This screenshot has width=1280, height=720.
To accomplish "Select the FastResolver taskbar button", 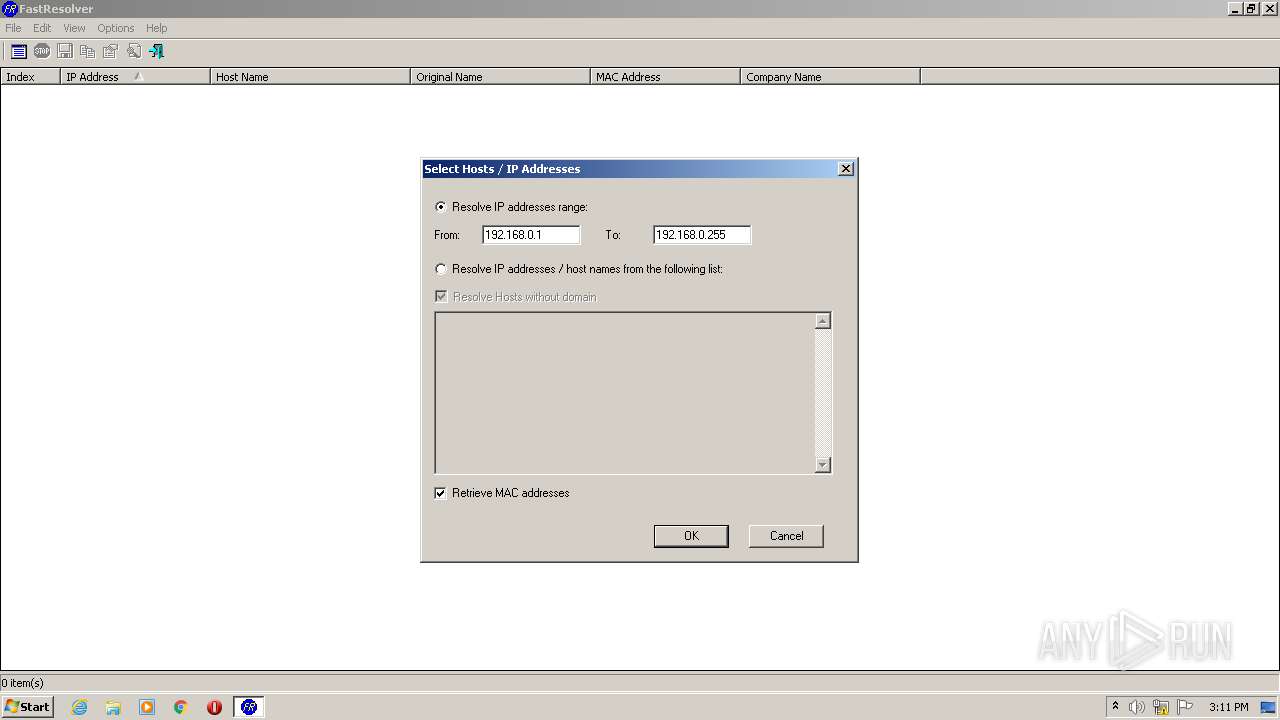I will pyautogui.click(x=249, y=707).
